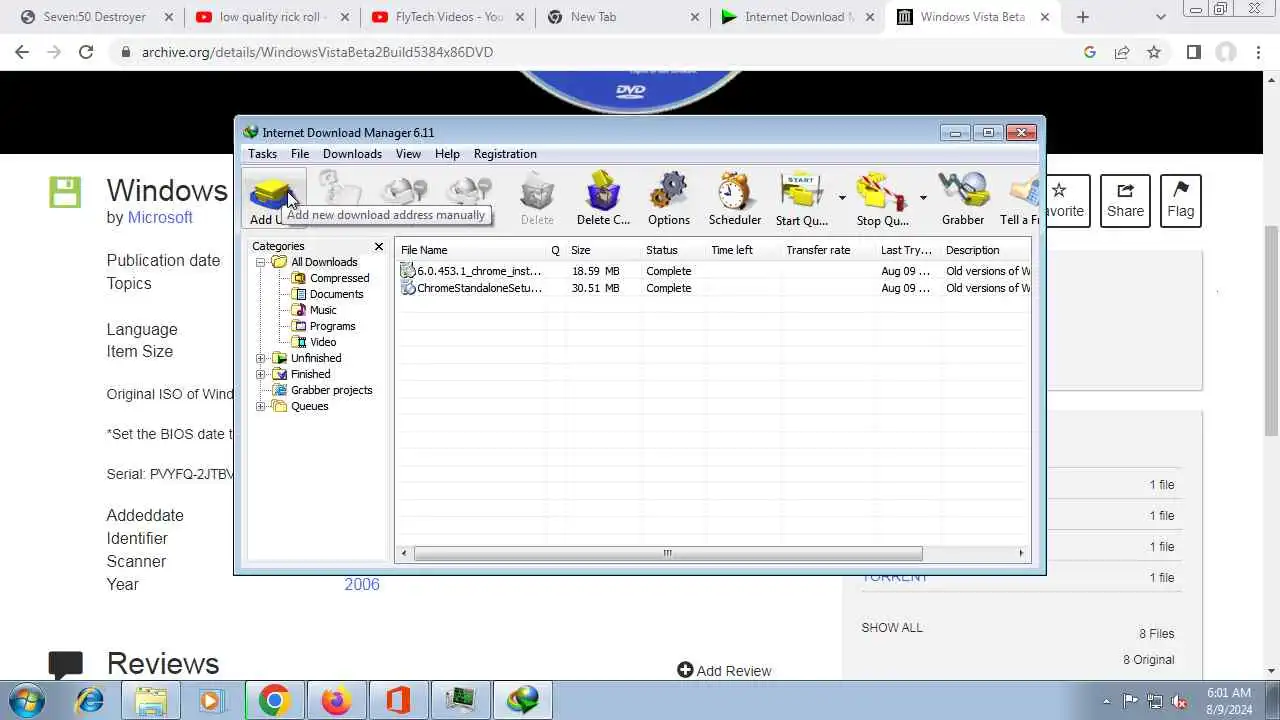This screenshot has height=720, width=1280.
Task: Switch to the FlyTech Videos tab
Action: [446, 17]
